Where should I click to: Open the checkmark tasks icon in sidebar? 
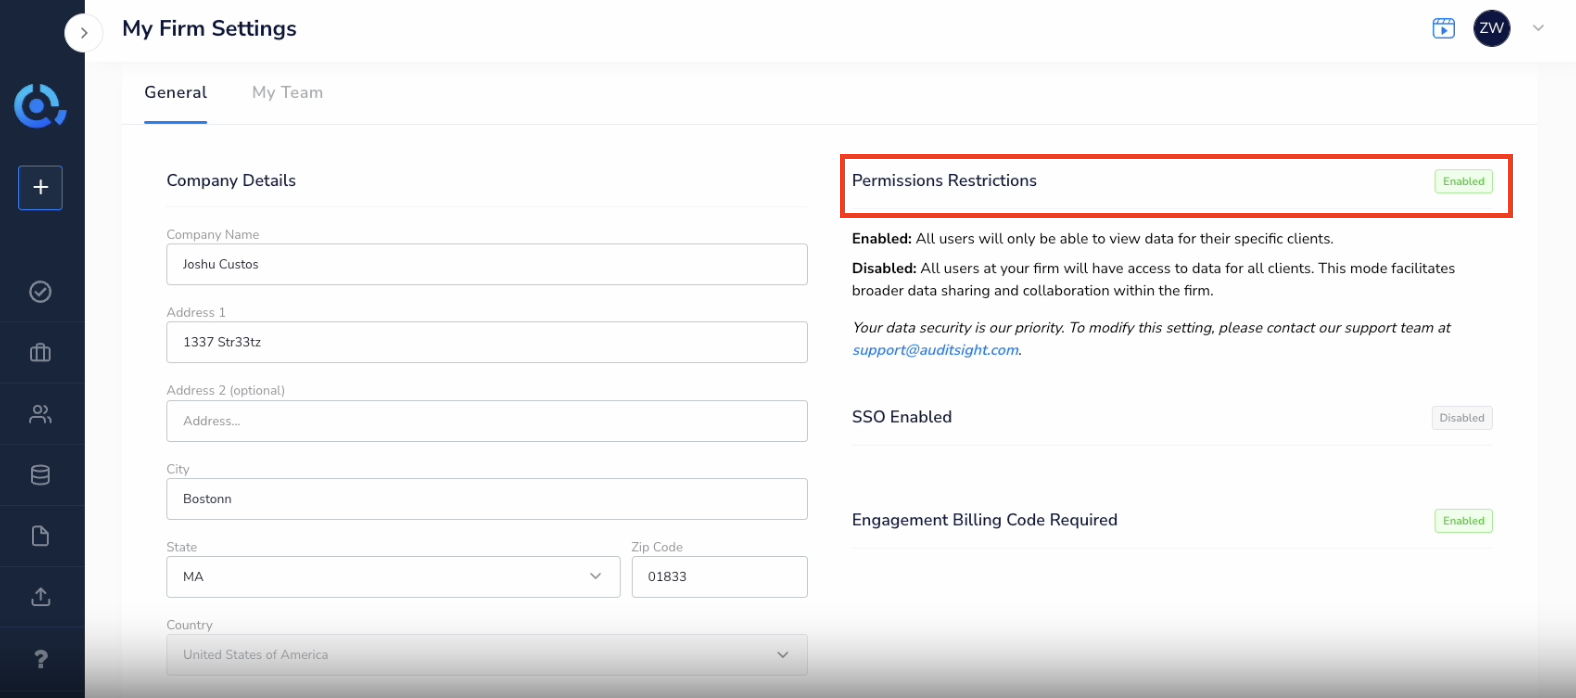pyautogui.click(x=40, y=291)
